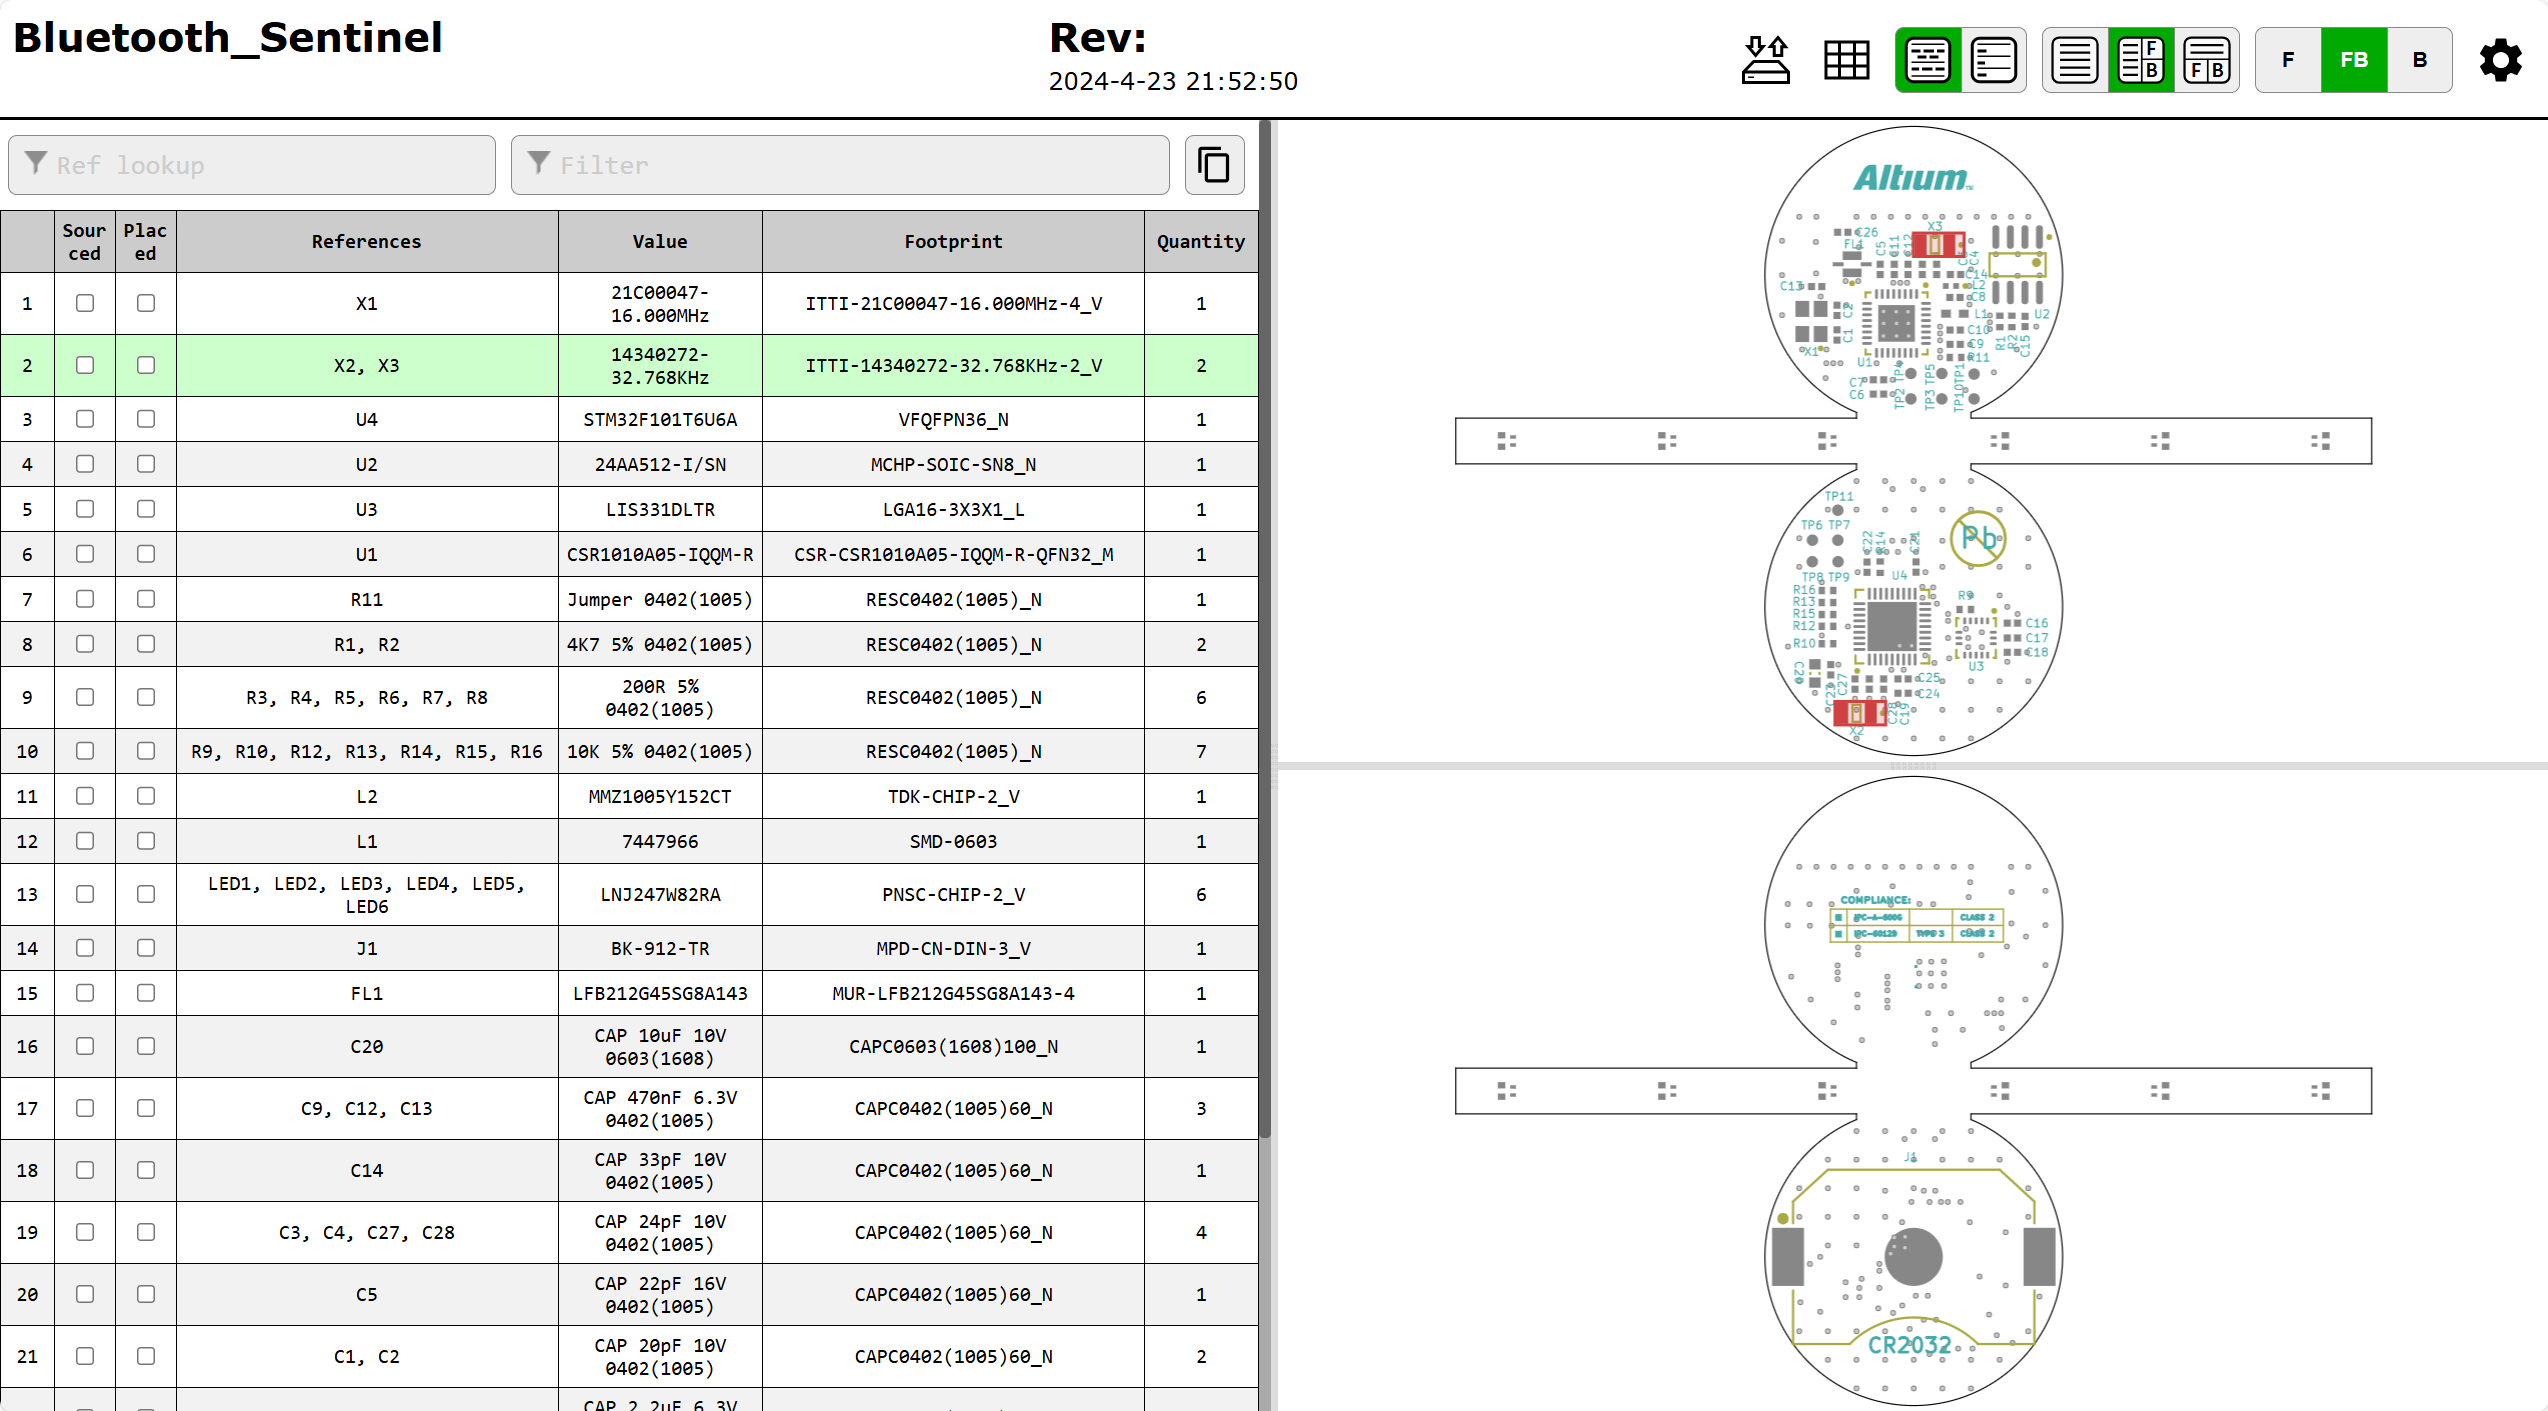Click the Ref lookup input field
The width and height of the screenshot is (2548, 1411).
252,165
